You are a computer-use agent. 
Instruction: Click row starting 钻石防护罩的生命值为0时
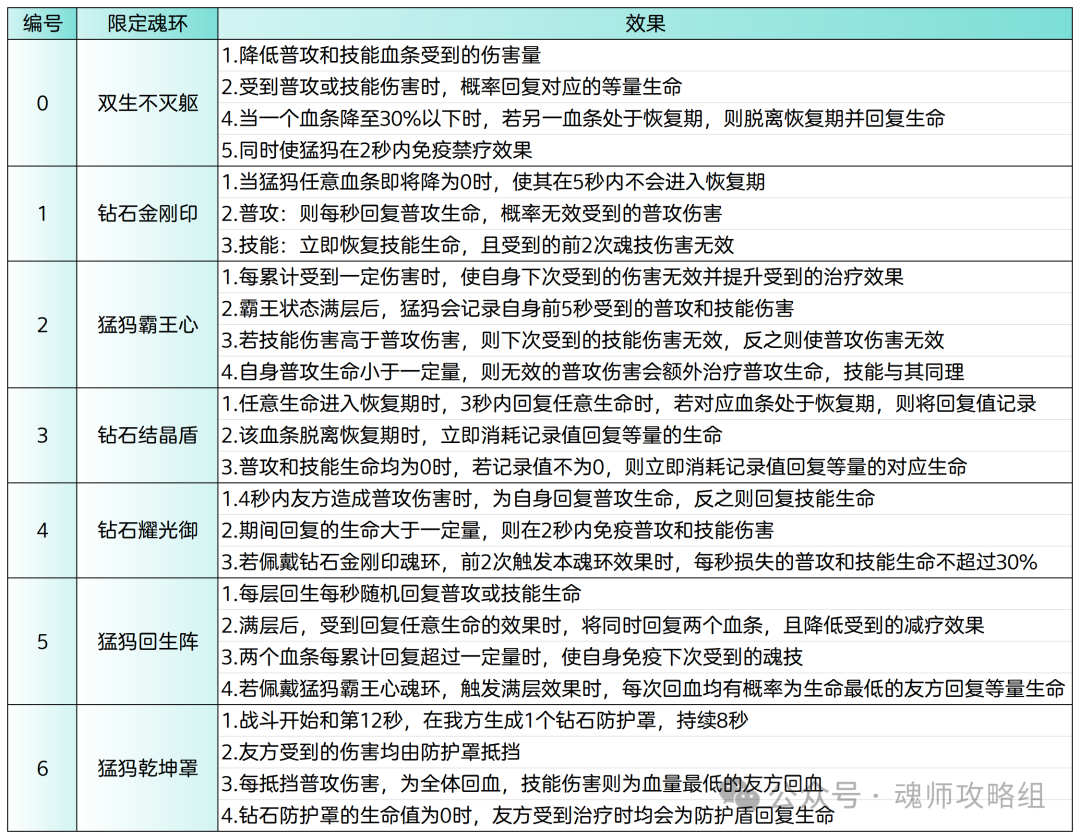click(x=645, y=816)
